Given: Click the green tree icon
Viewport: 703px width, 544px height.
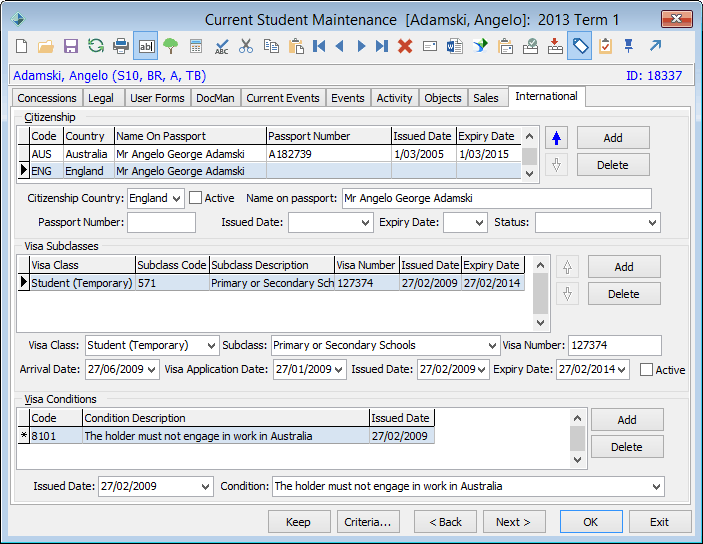Looking at the screenshot, I should 170,46.
